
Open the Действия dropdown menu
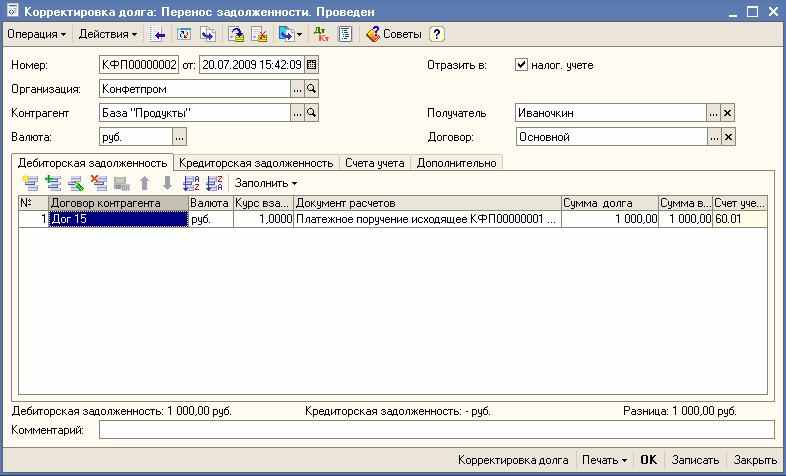pos(108,35)
